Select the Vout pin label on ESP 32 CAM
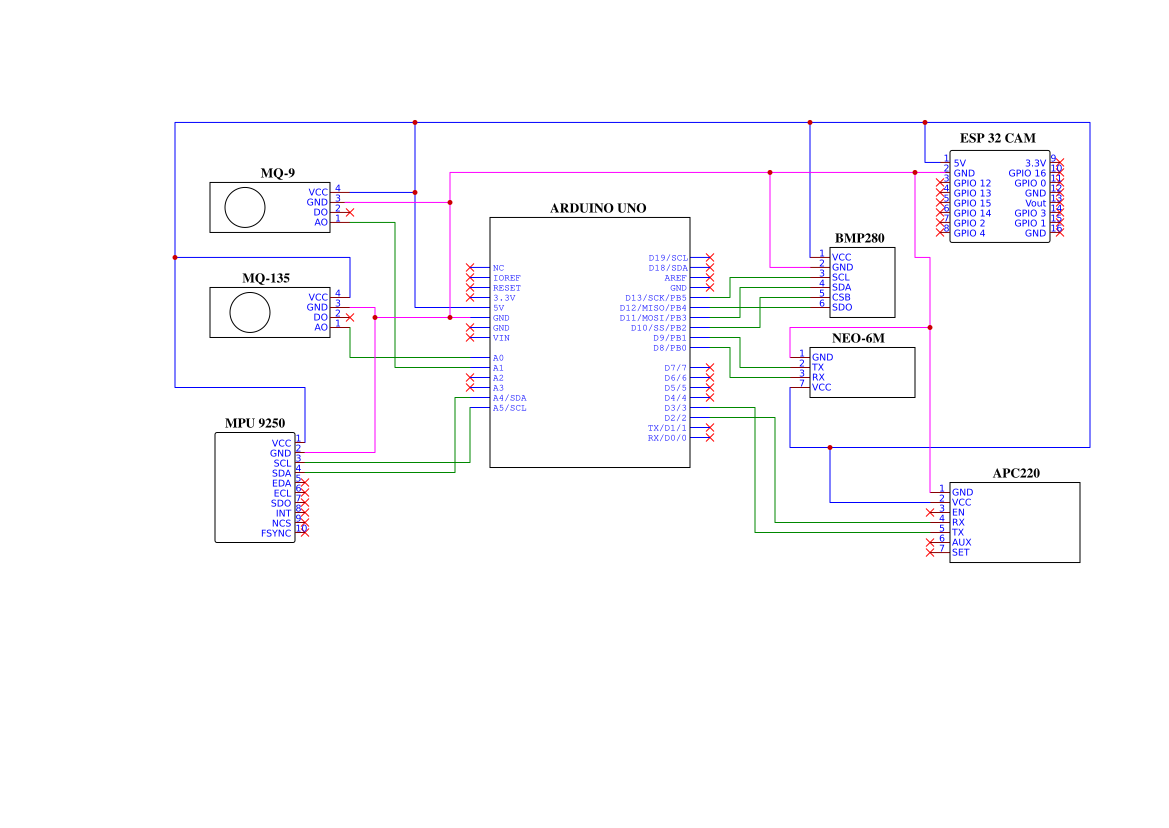This screenshot has width=1169, height=828. tap(1036, 203)
